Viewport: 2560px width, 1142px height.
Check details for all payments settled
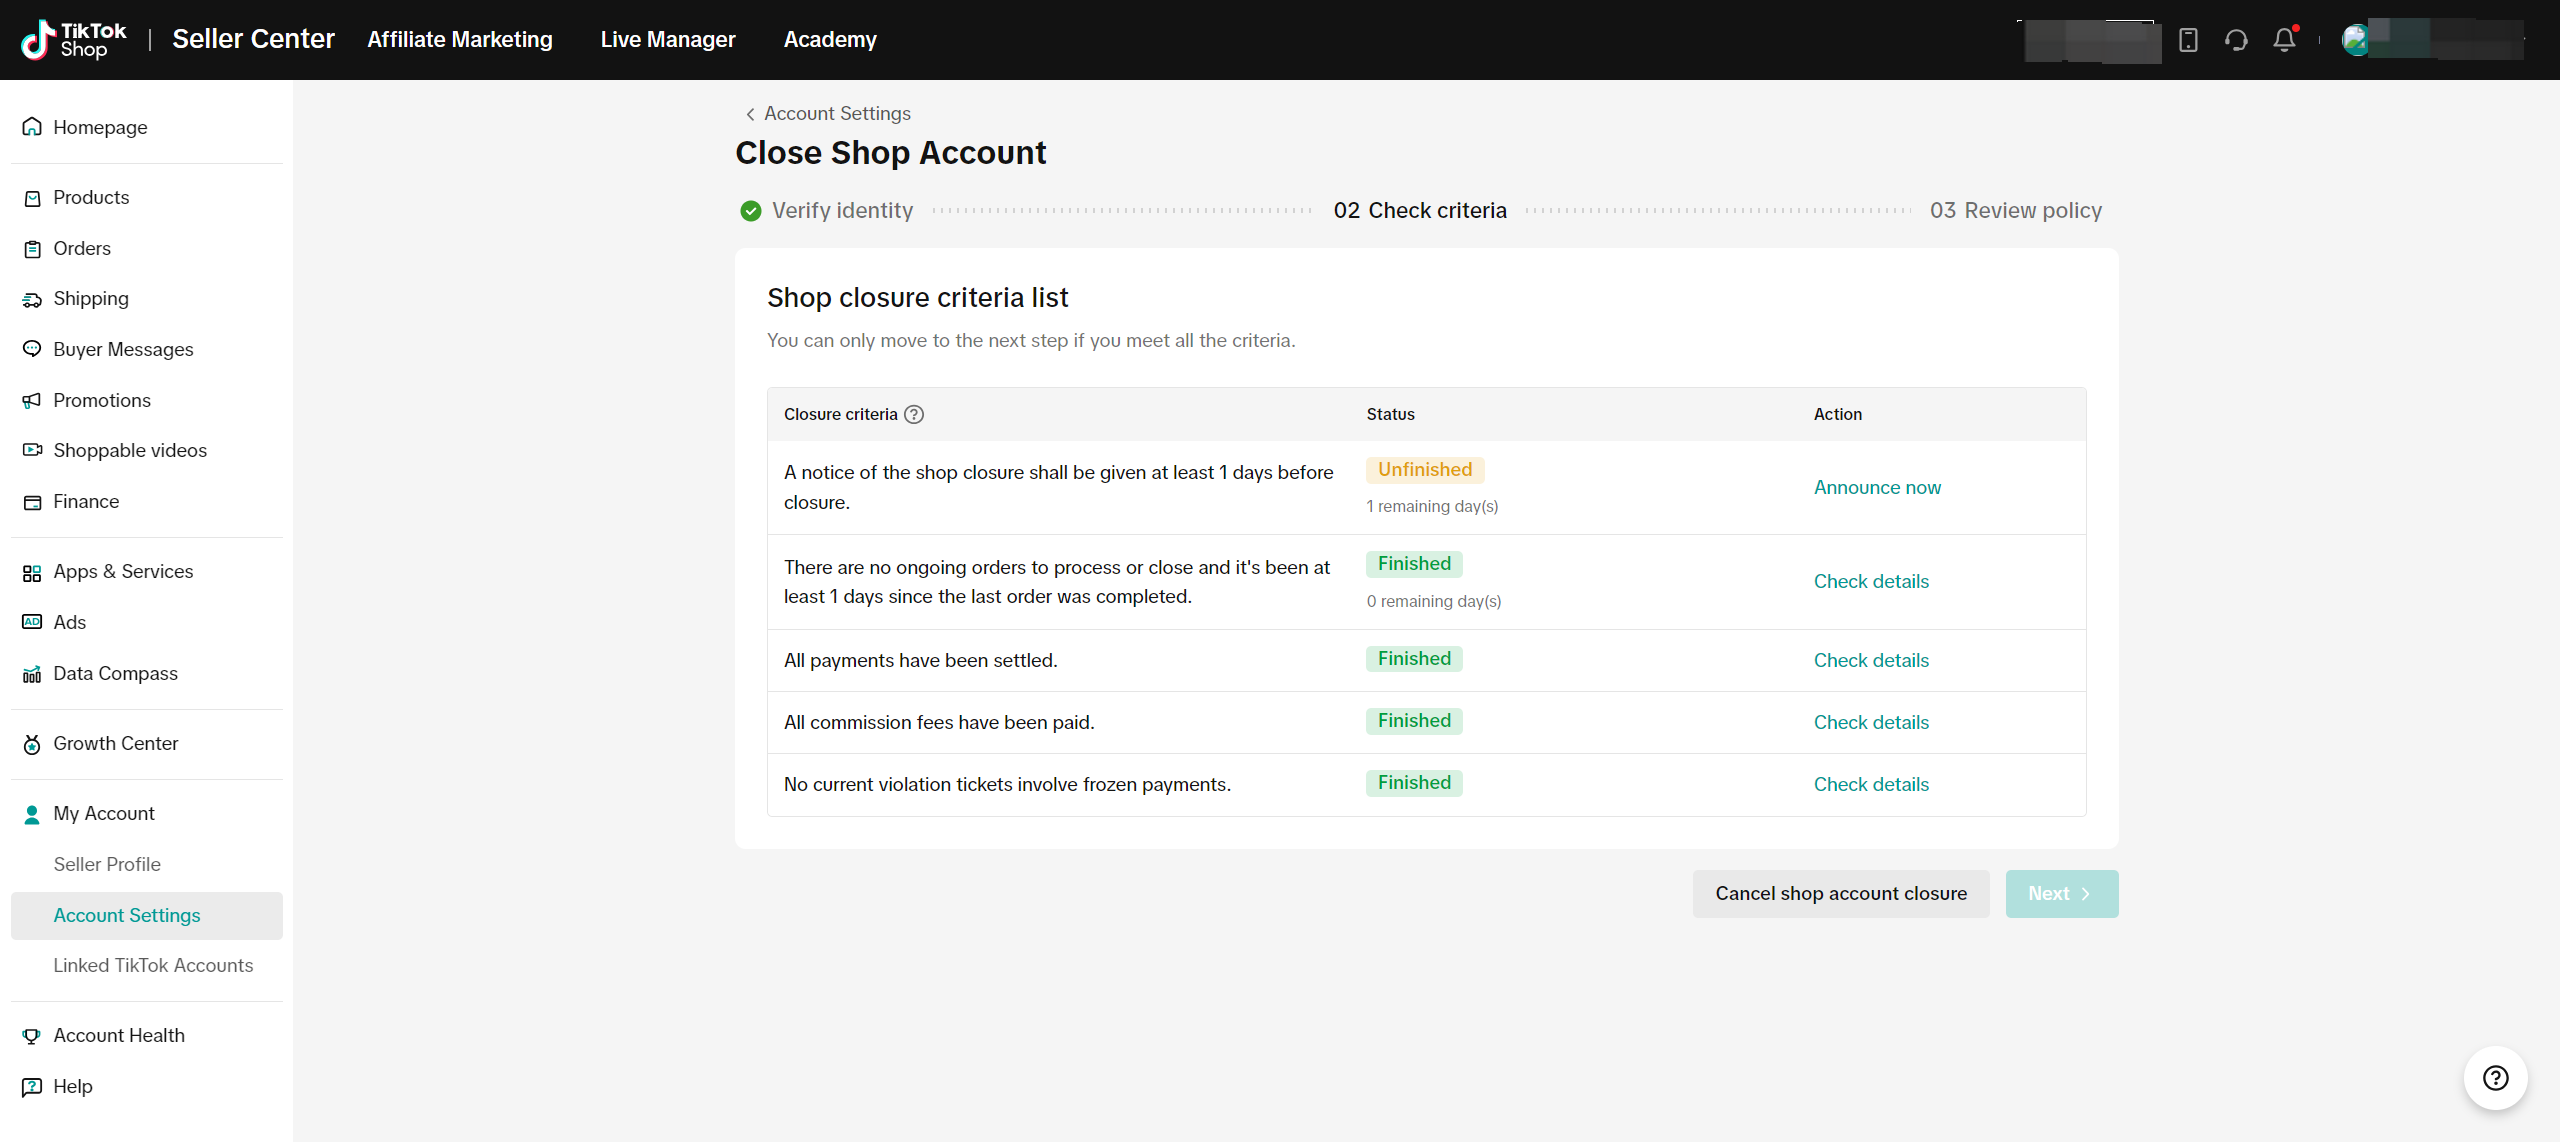[x=1871, y=660]
